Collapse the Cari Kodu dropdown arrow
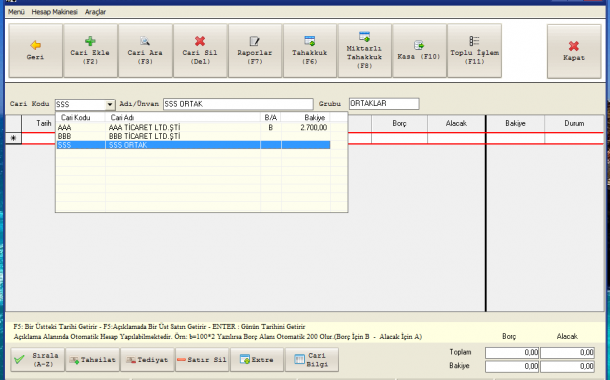 pos(110,104)
